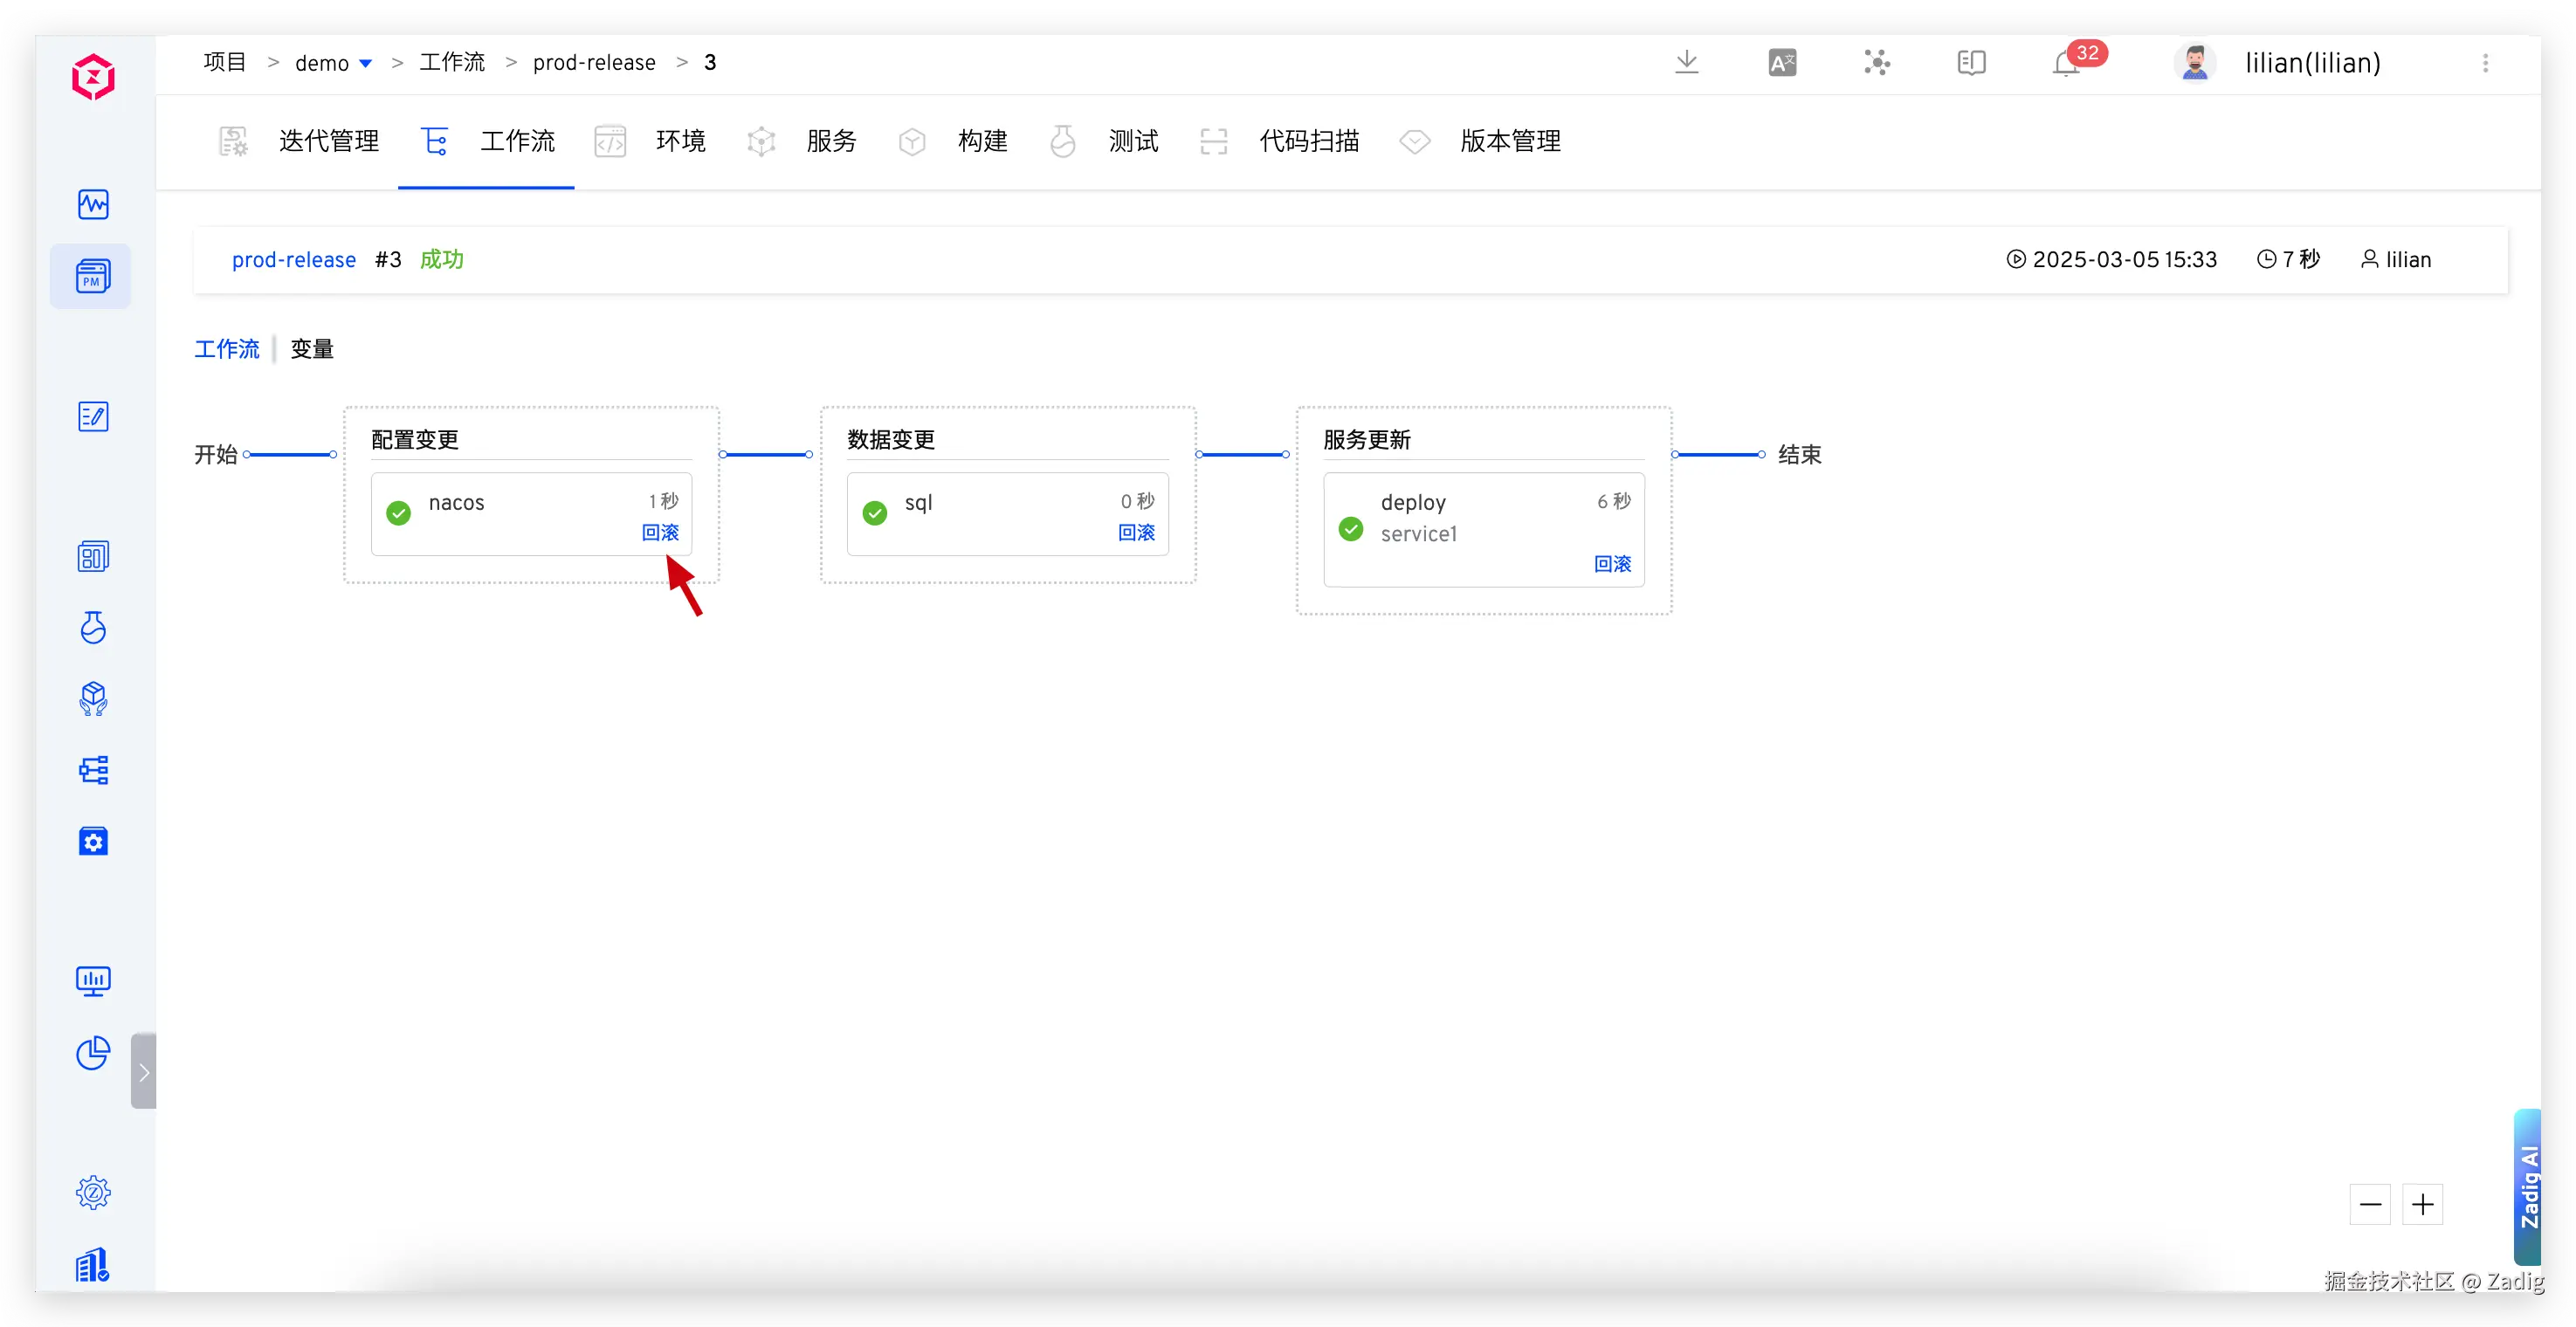Viewport: 2576px width, 1327px height.
Task: Click the activity monitor sidebar icon
Action: tap(93, 204)
